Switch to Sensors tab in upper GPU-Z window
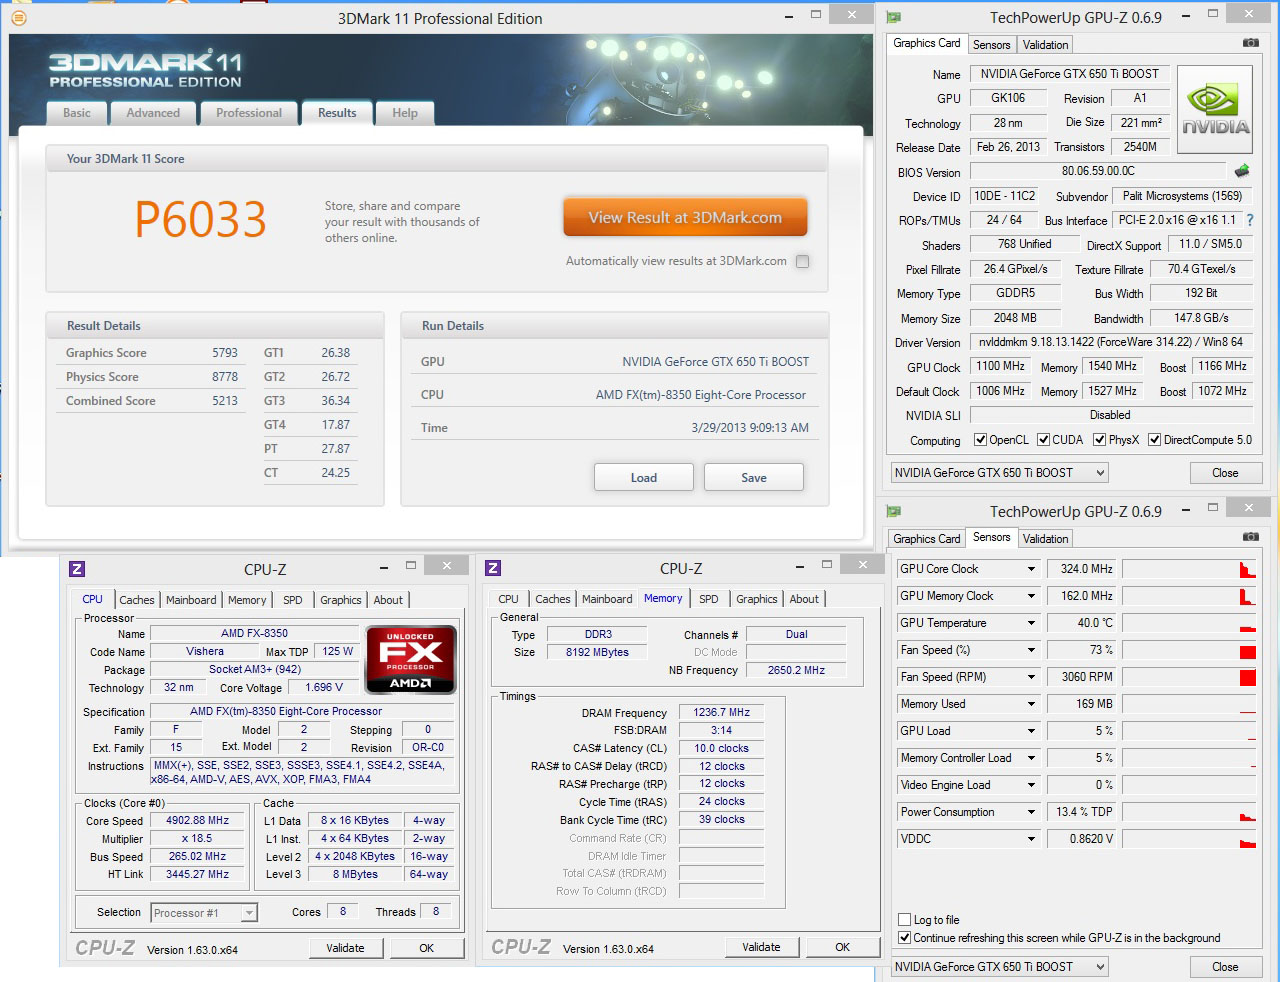The image size is (1280, 982). pos(992,45)
